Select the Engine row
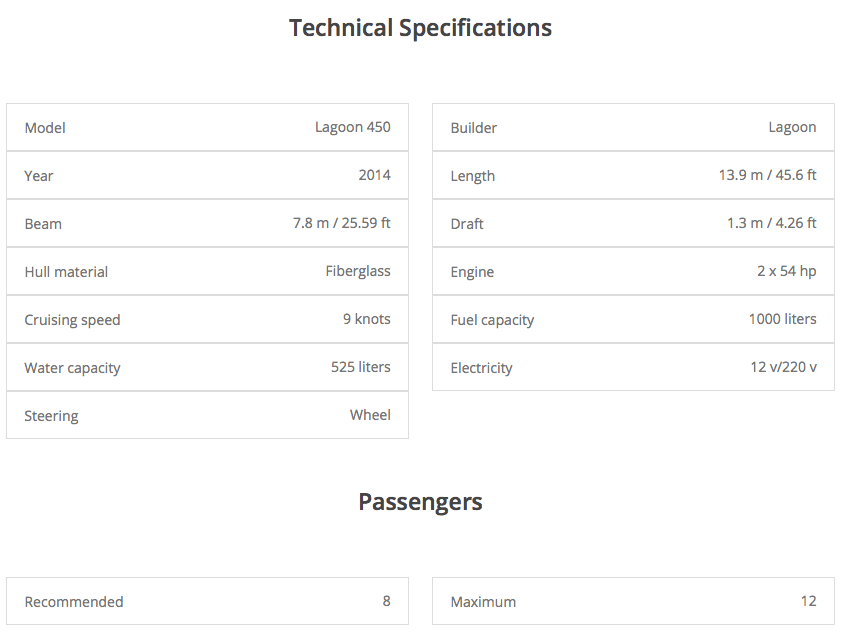 coord(633,272)
